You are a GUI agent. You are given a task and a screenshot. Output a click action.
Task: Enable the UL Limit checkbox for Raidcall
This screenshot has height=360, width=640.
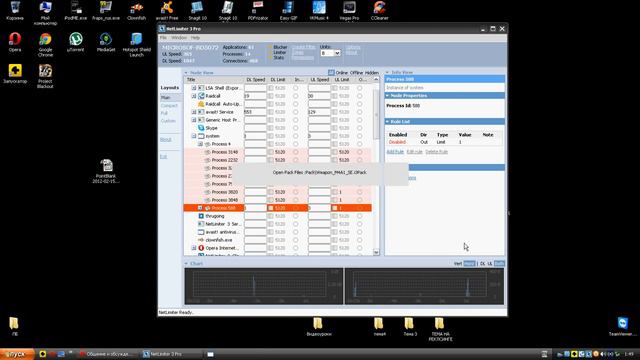pyautogui.click(x=335, y=96)
